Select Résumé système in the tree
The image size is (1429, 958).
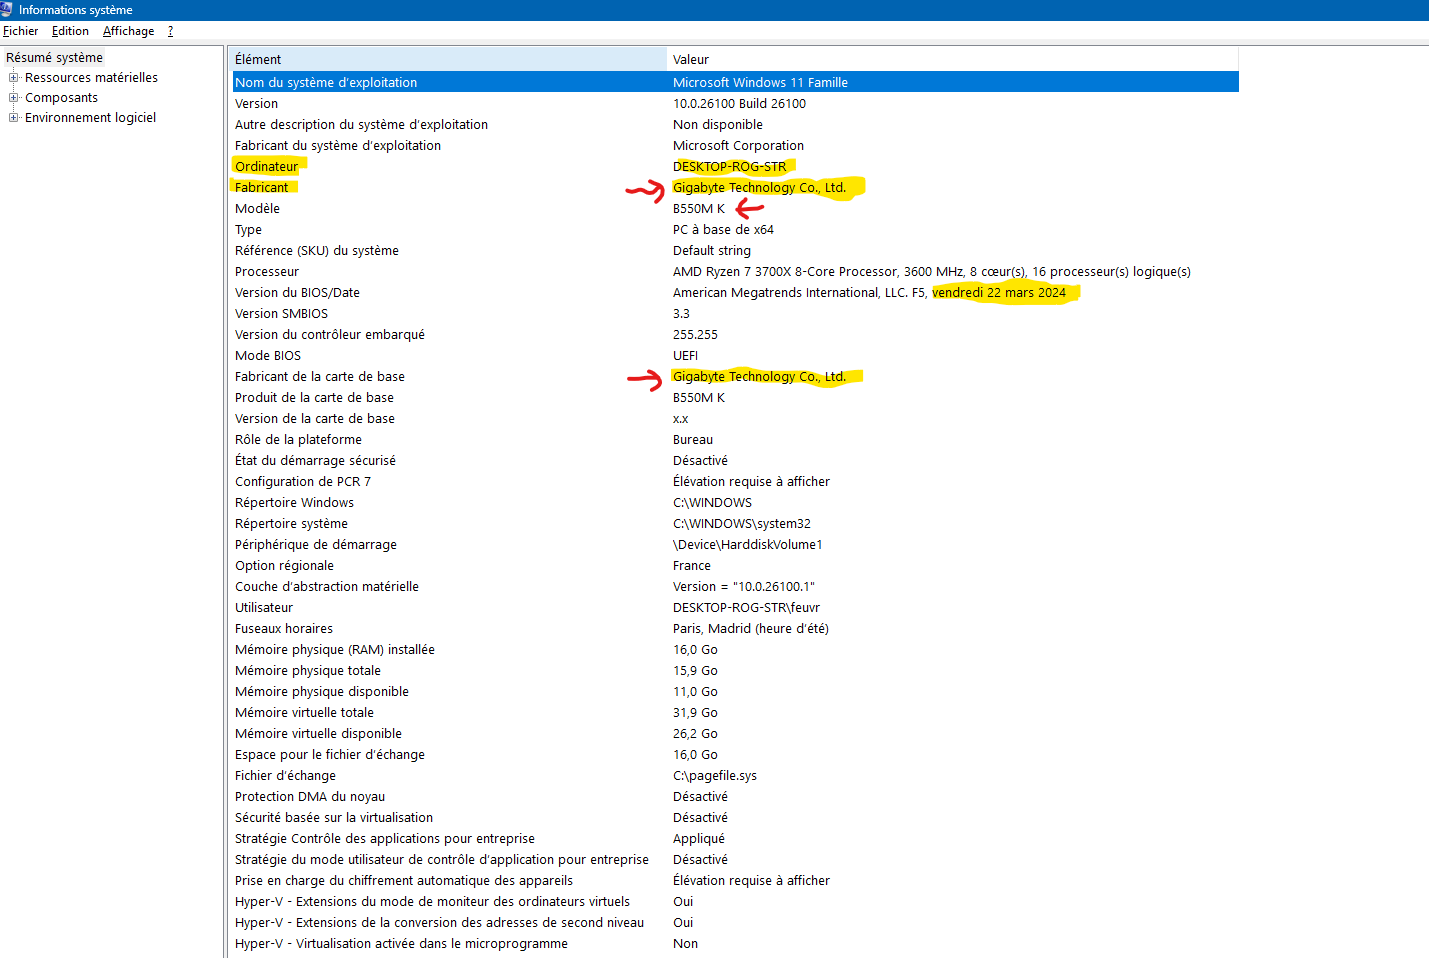[x=54, y=58]
